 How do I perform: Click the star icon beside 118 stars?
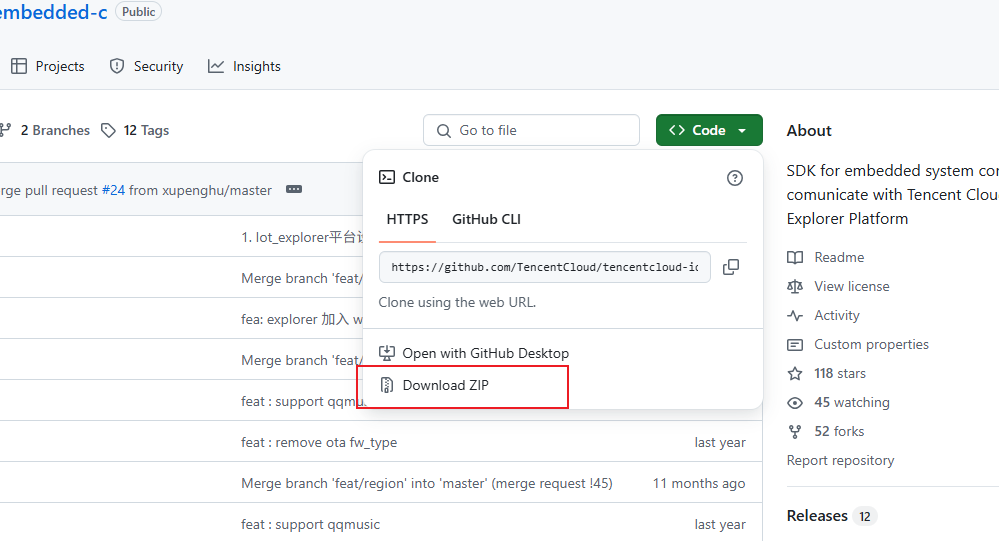pyautogui.click(x=795, y=373)
